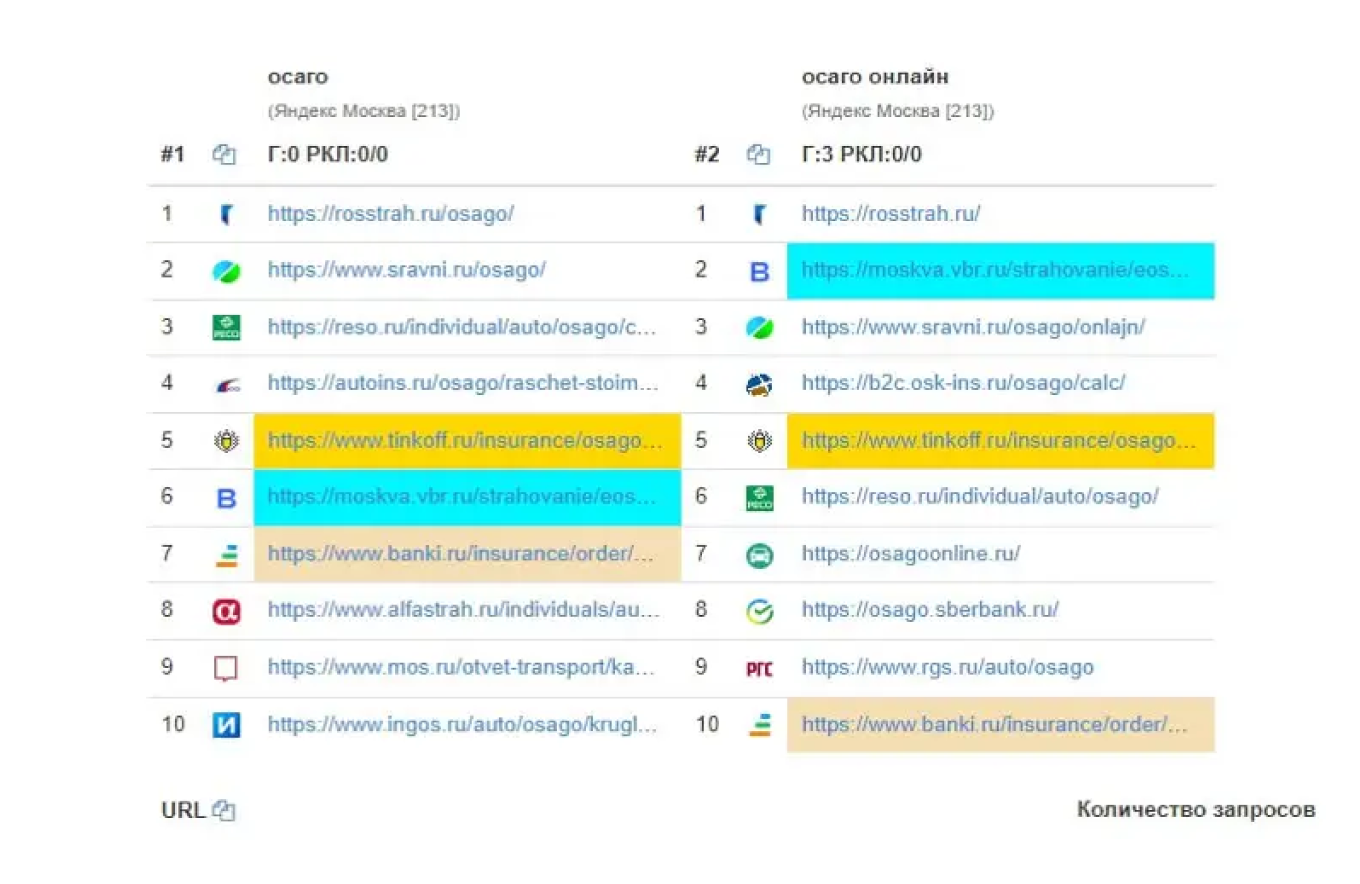
Task: Click the mos.ru favicon in left column
Action: pyautogui.click(x=226, y=668)
